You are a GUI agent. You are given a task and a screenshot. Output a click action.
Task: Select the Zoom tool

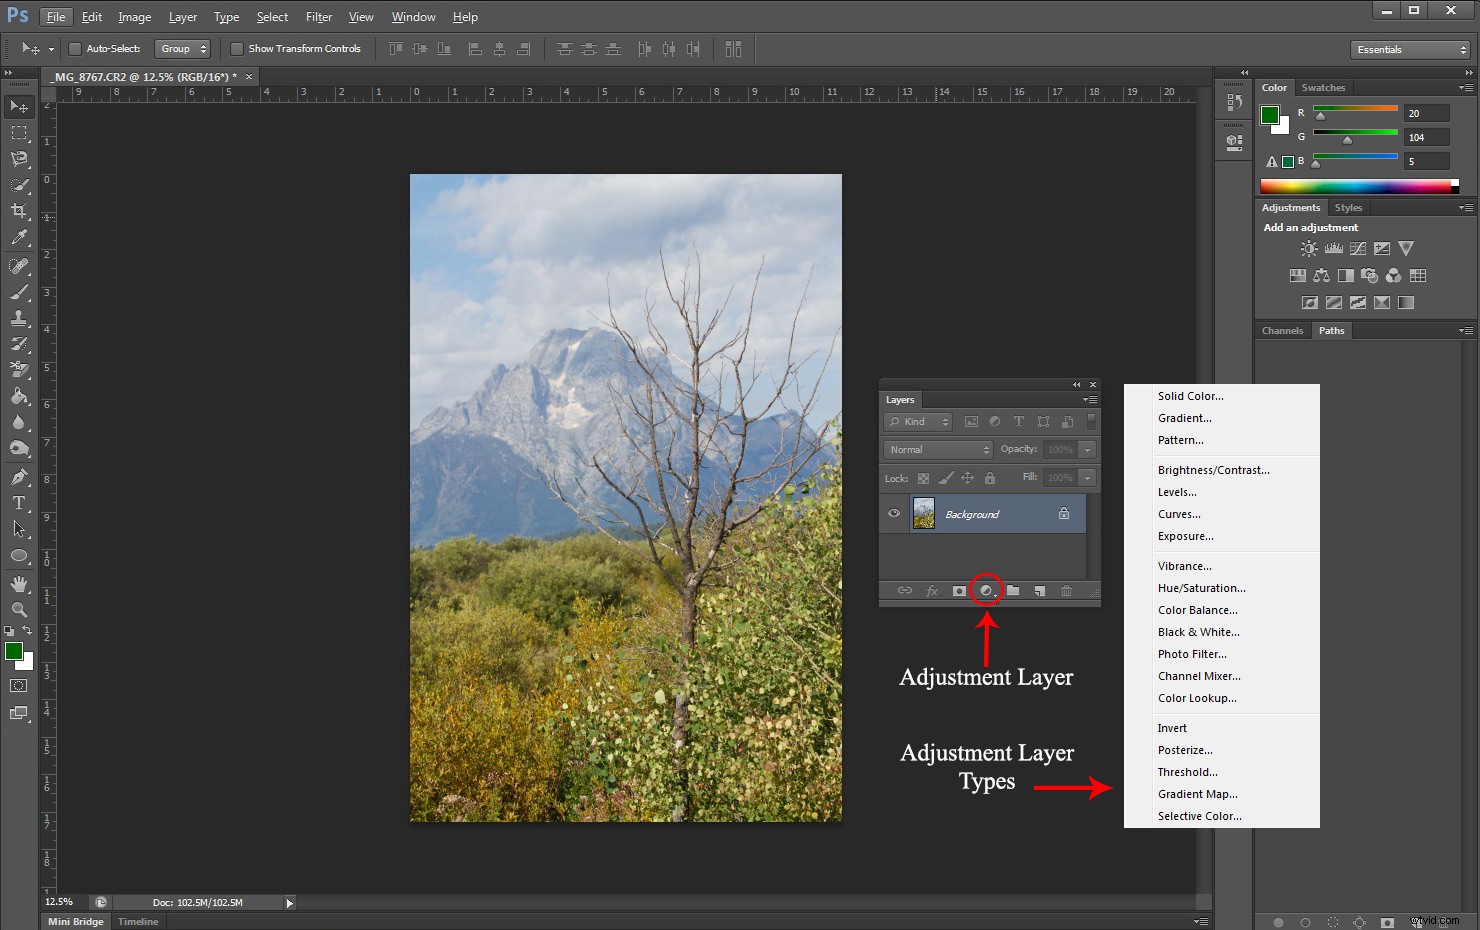coord(19,610)
